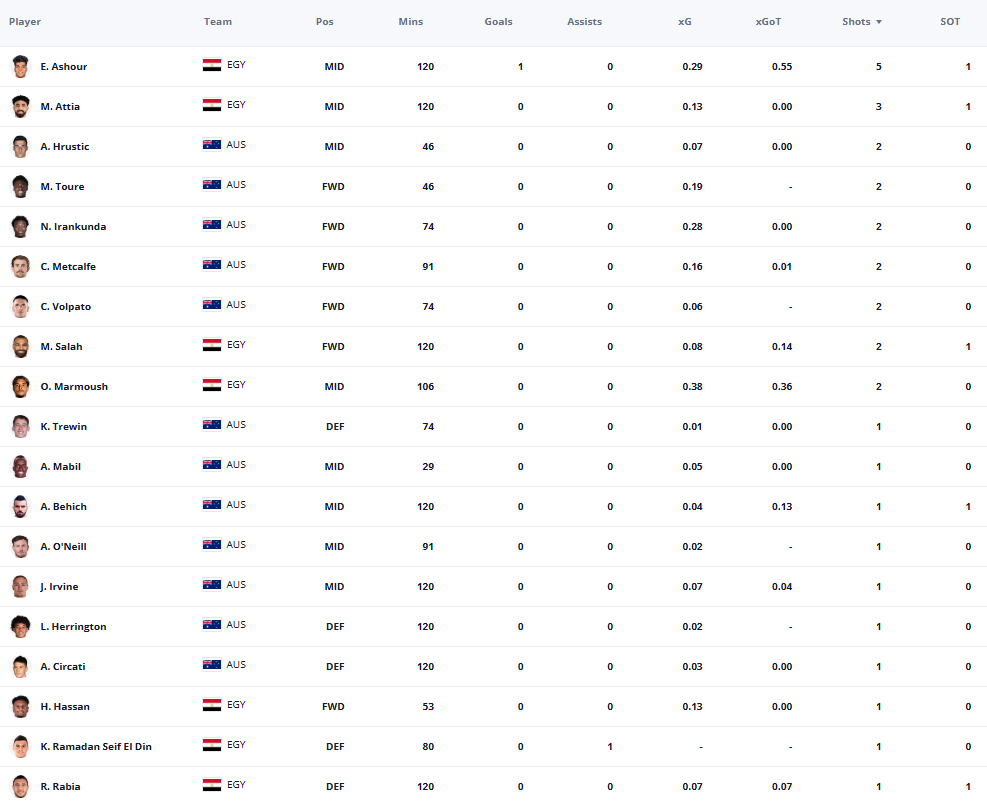Sort table by xG column header

click(684, 21)
